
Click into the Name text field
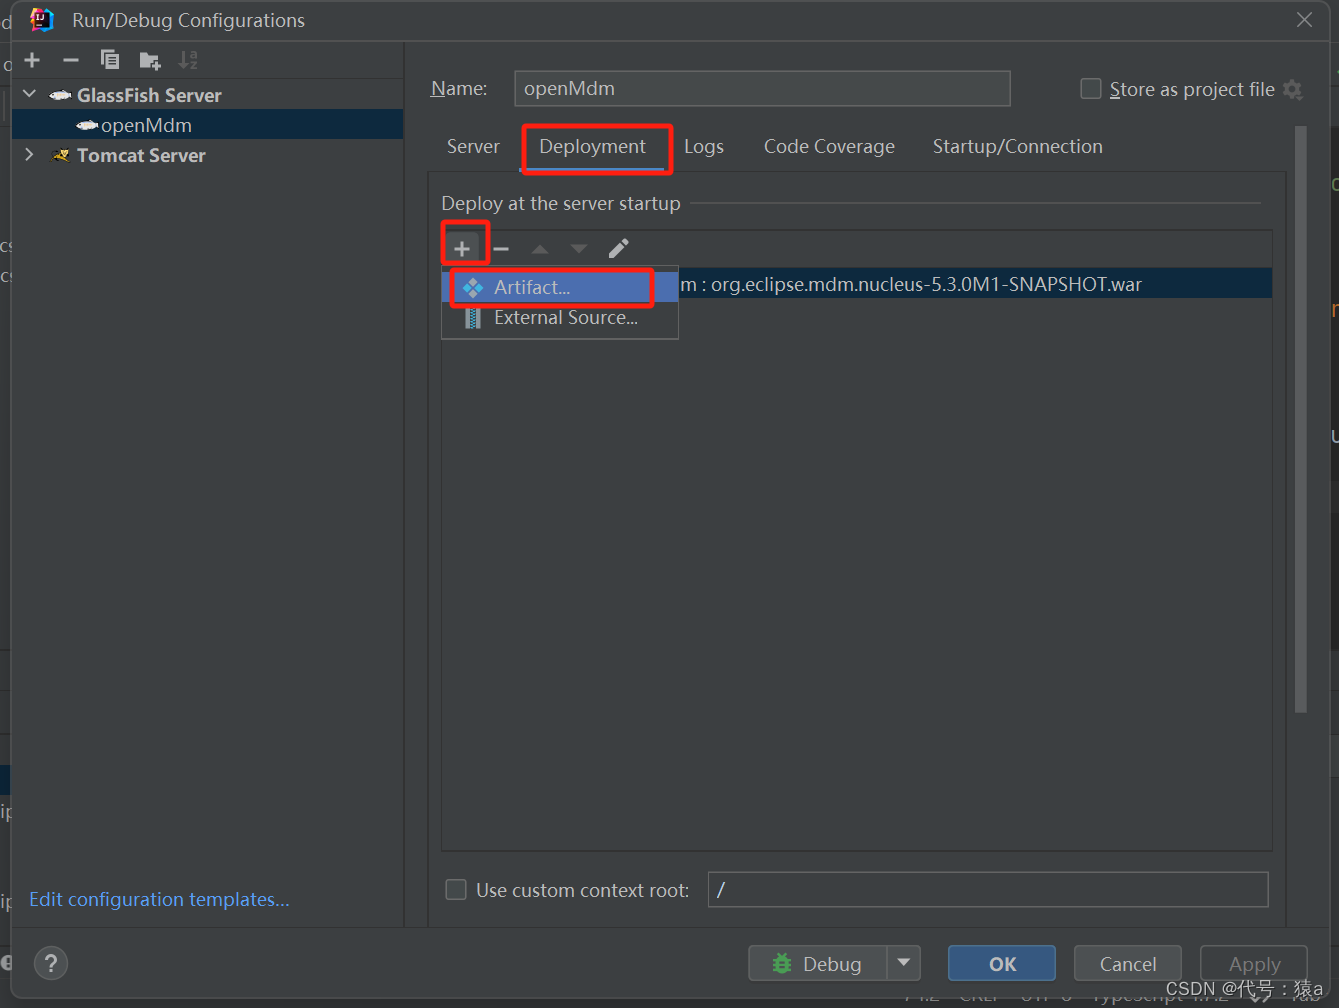click(x=761, y=88)
